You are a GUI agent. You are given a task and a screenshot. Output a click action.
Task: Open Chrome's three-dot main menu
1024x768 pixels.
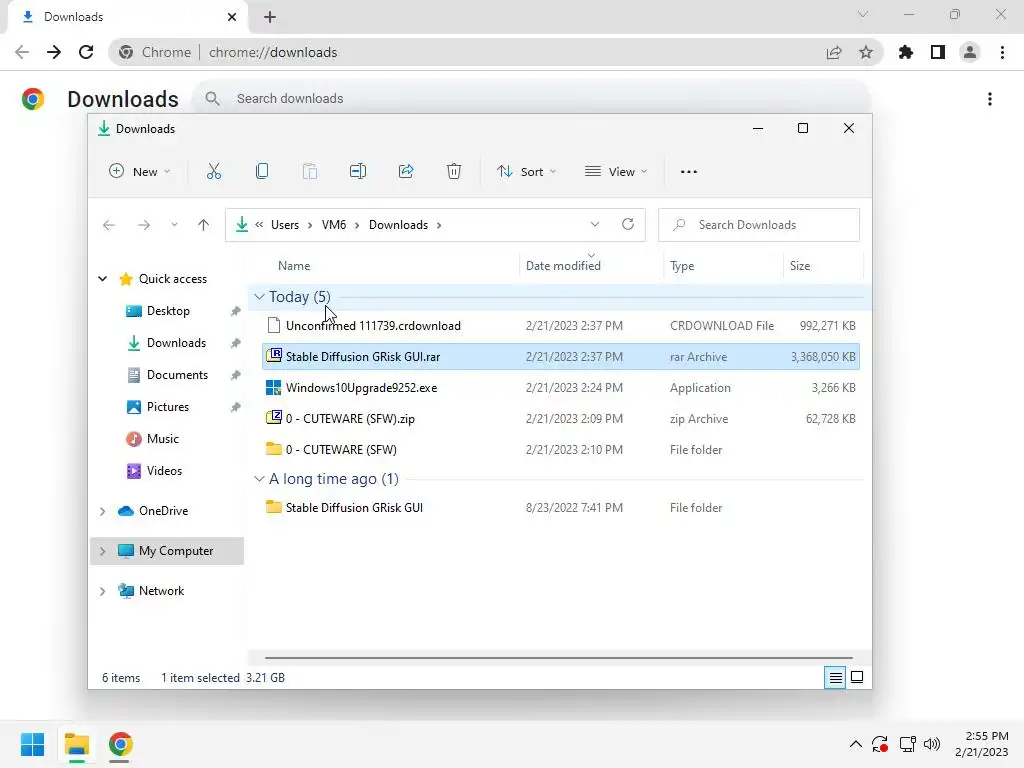coord(1002,52)
